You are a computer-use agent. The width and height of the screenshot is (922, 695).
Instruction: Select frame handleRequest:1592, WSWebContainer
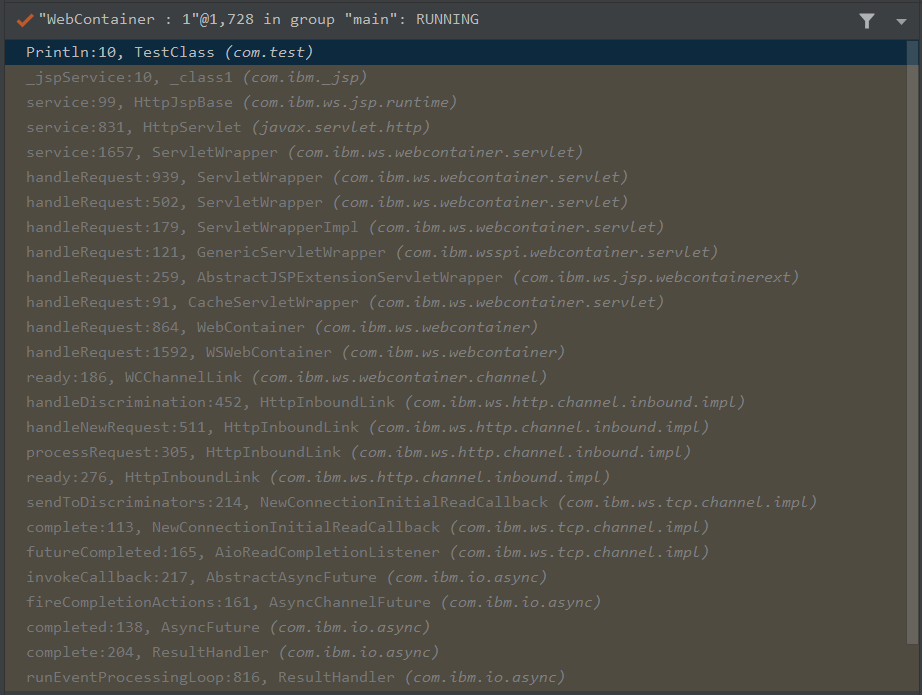pos(456,352)
